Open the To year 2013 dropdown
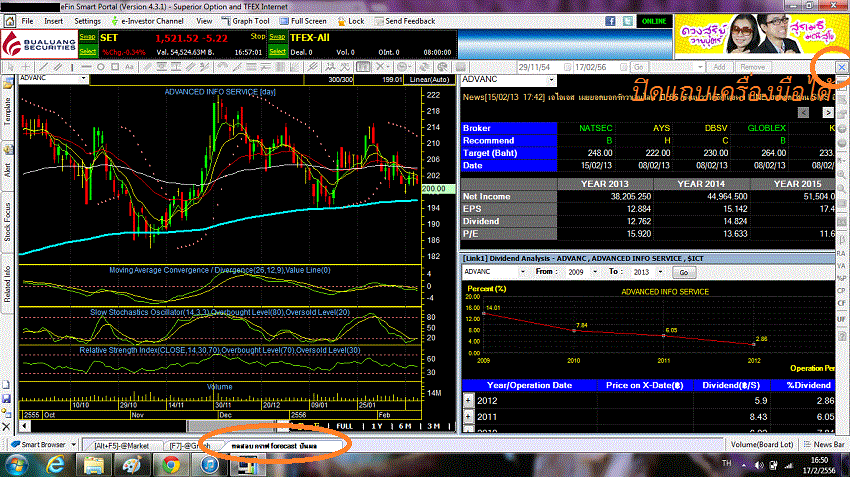The width and height of the screenshot is (850, 477). point(660,272)
